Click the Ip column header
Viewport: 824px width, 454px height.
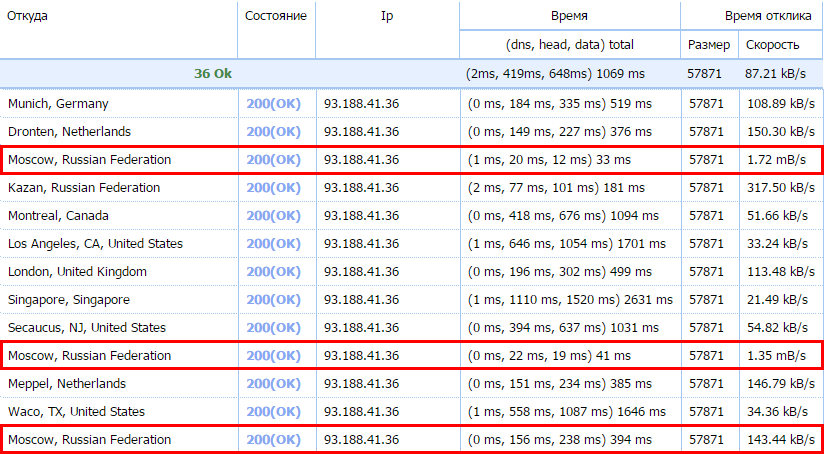click(x=387, y=17)
